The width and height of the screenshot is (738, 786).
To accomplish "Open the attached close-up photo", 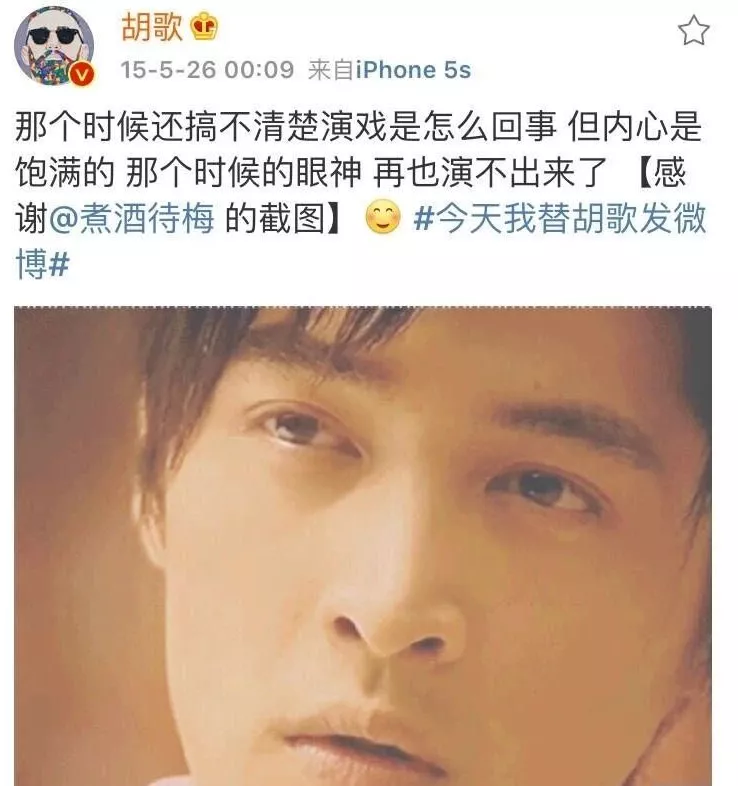I will tap(363, 546).
